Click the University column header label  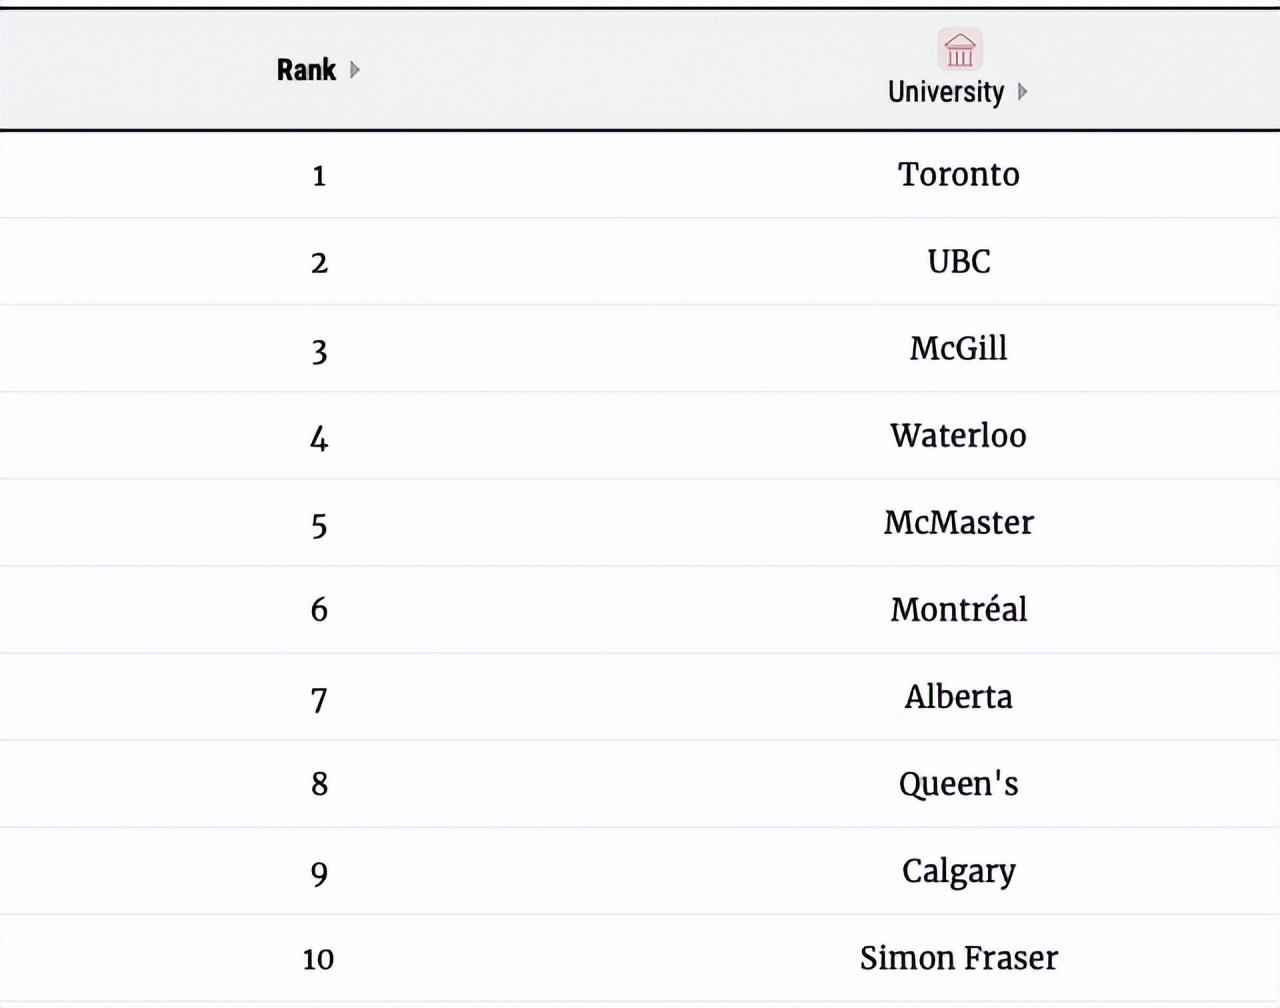coord(945,92)
